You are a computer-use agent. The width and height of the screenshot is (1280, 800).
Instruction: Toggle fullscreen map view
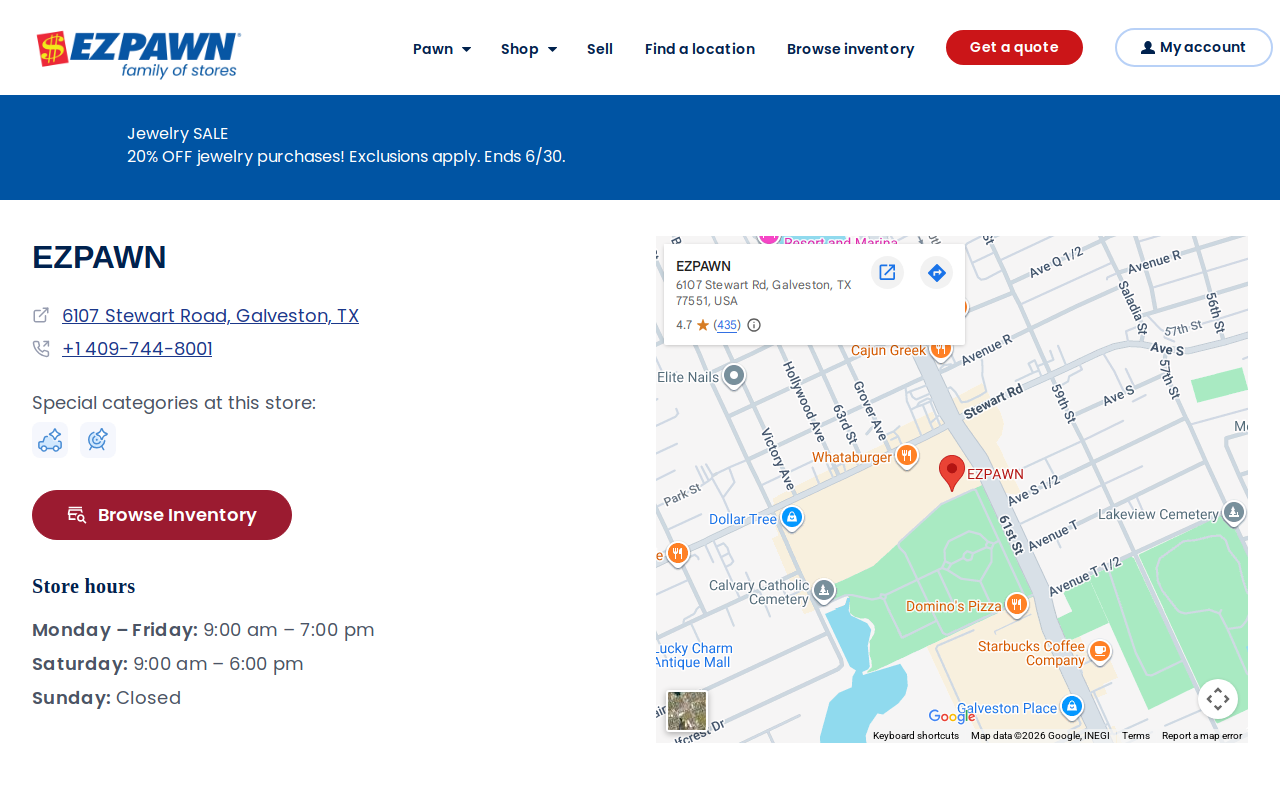click(x=1217, y=699)
